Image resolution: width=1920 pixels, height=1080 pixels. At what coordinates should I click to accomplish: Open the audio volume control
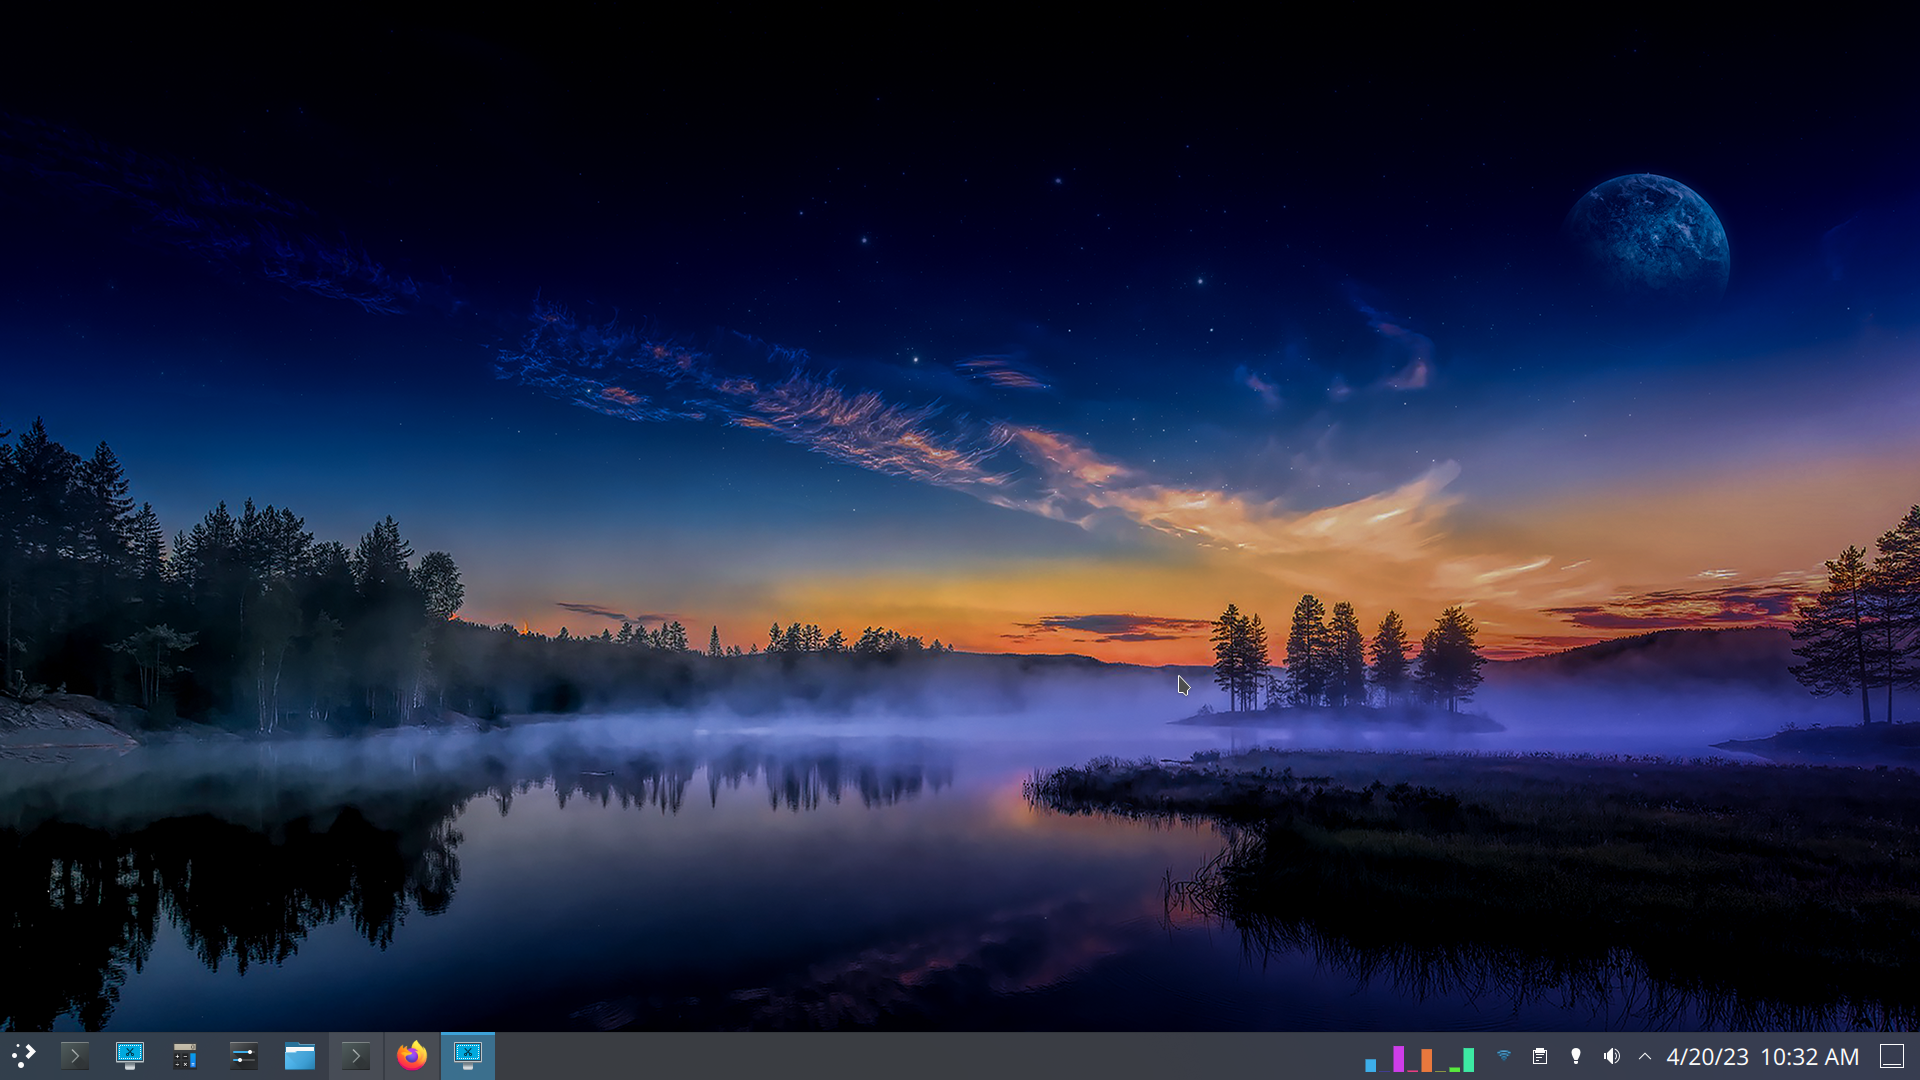(x=1611, y=1056)
